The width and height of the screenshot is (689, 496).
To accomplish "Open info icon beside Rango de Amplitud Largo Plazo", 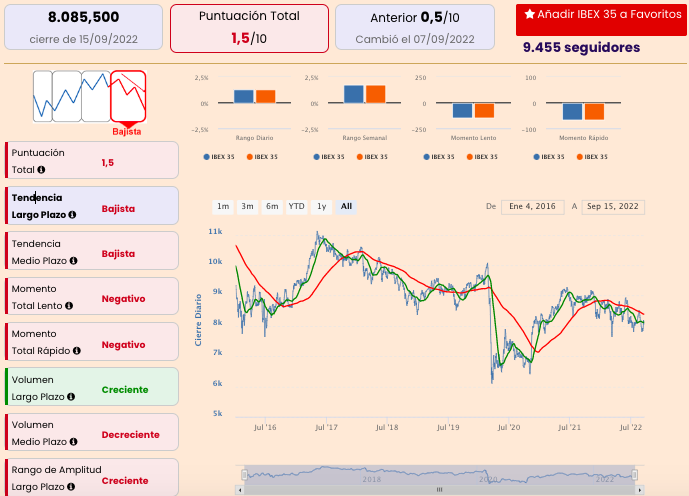I will click(x=71, y=487).
